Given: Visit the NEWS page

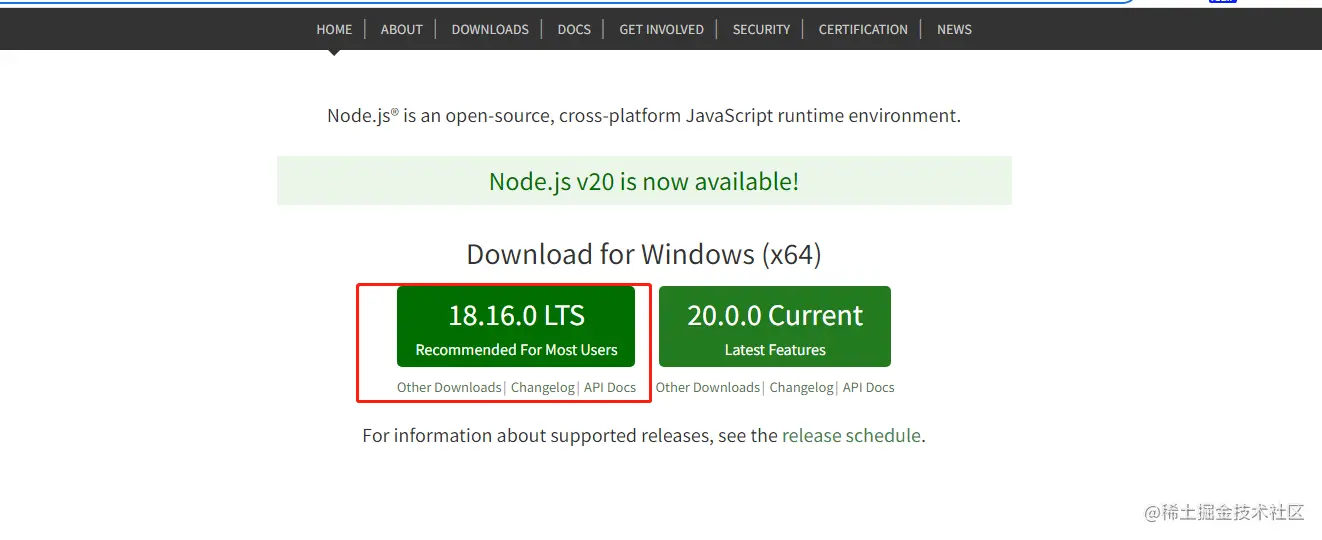Looking at the screenshot, I should pyautogui.click(x=954, y=29).
